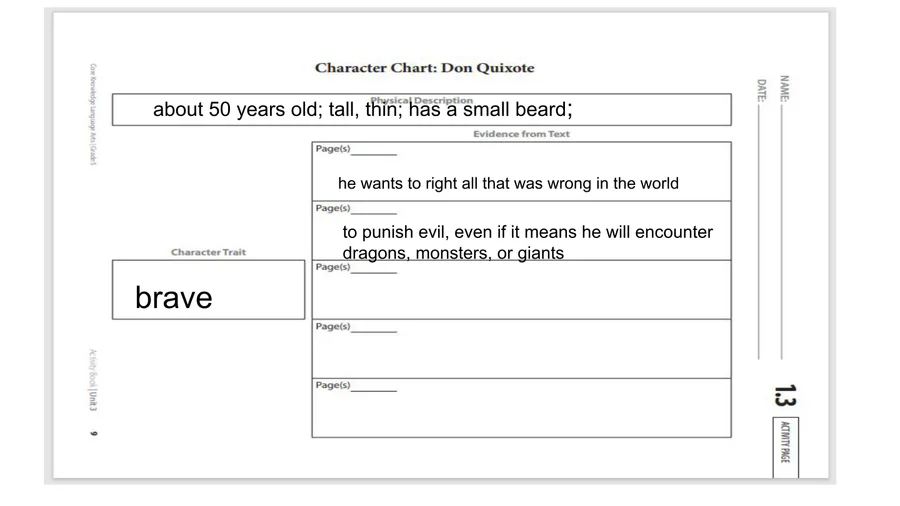This screenshot has height=506, width=900.
Task: Click the empty fifth evidence box
Action: point(521,413)
